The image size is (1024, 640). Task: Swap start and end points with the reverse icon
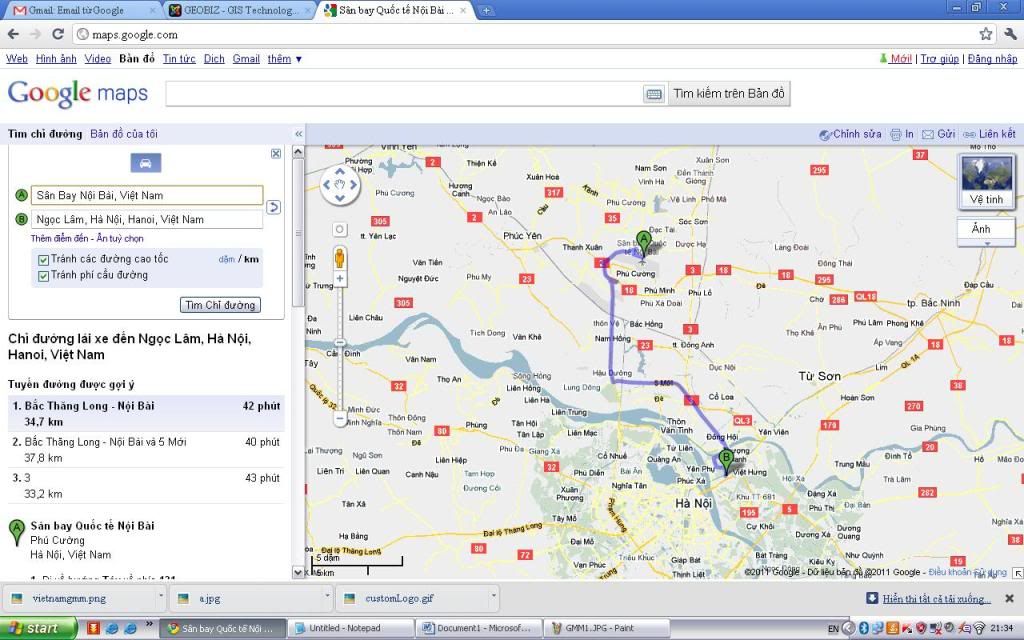point(274,207)
